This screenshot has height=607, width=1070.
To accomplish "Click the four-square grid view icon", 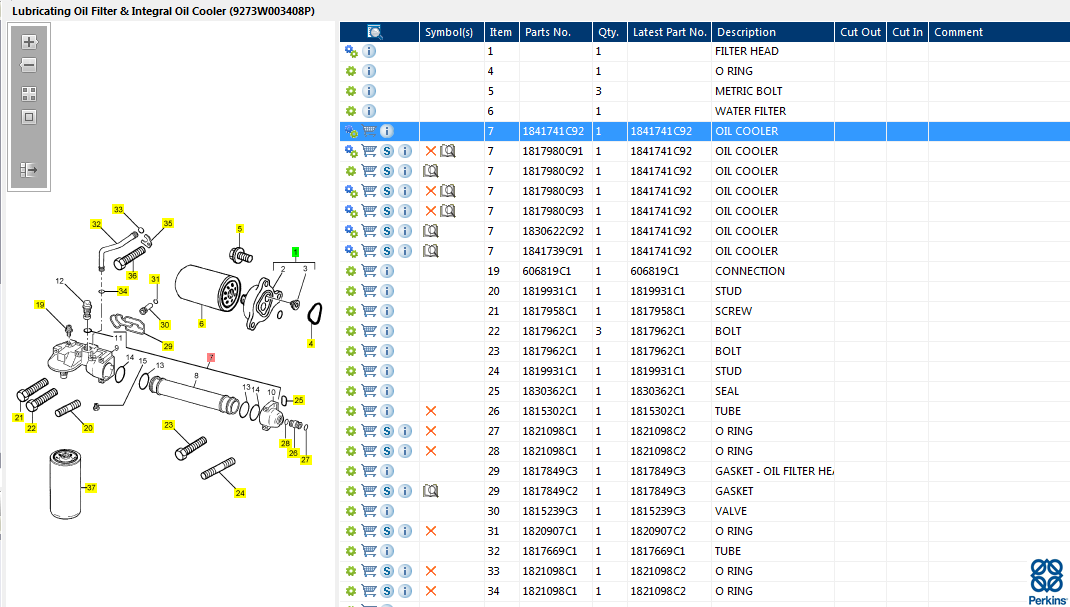I will pos(29,94).
